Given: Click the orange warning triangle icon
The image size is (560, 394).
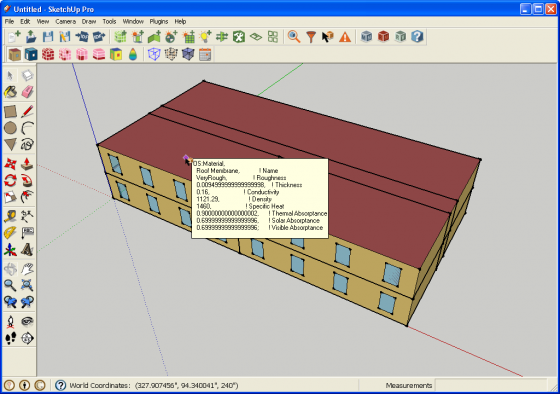Looking at the screenshot, I should coord(345,37).
